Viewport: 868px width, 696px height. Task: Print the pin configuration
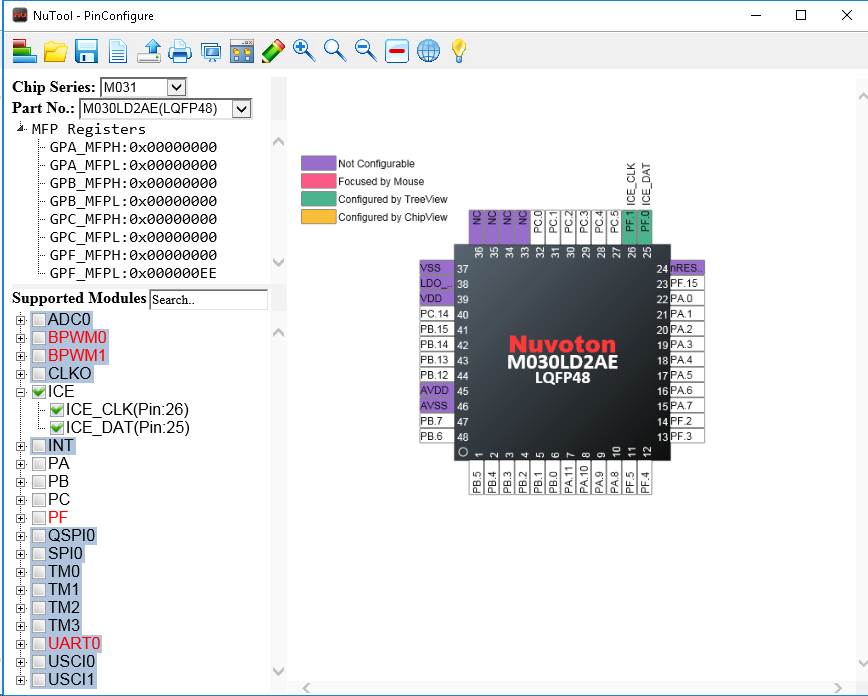pos(180,51)
